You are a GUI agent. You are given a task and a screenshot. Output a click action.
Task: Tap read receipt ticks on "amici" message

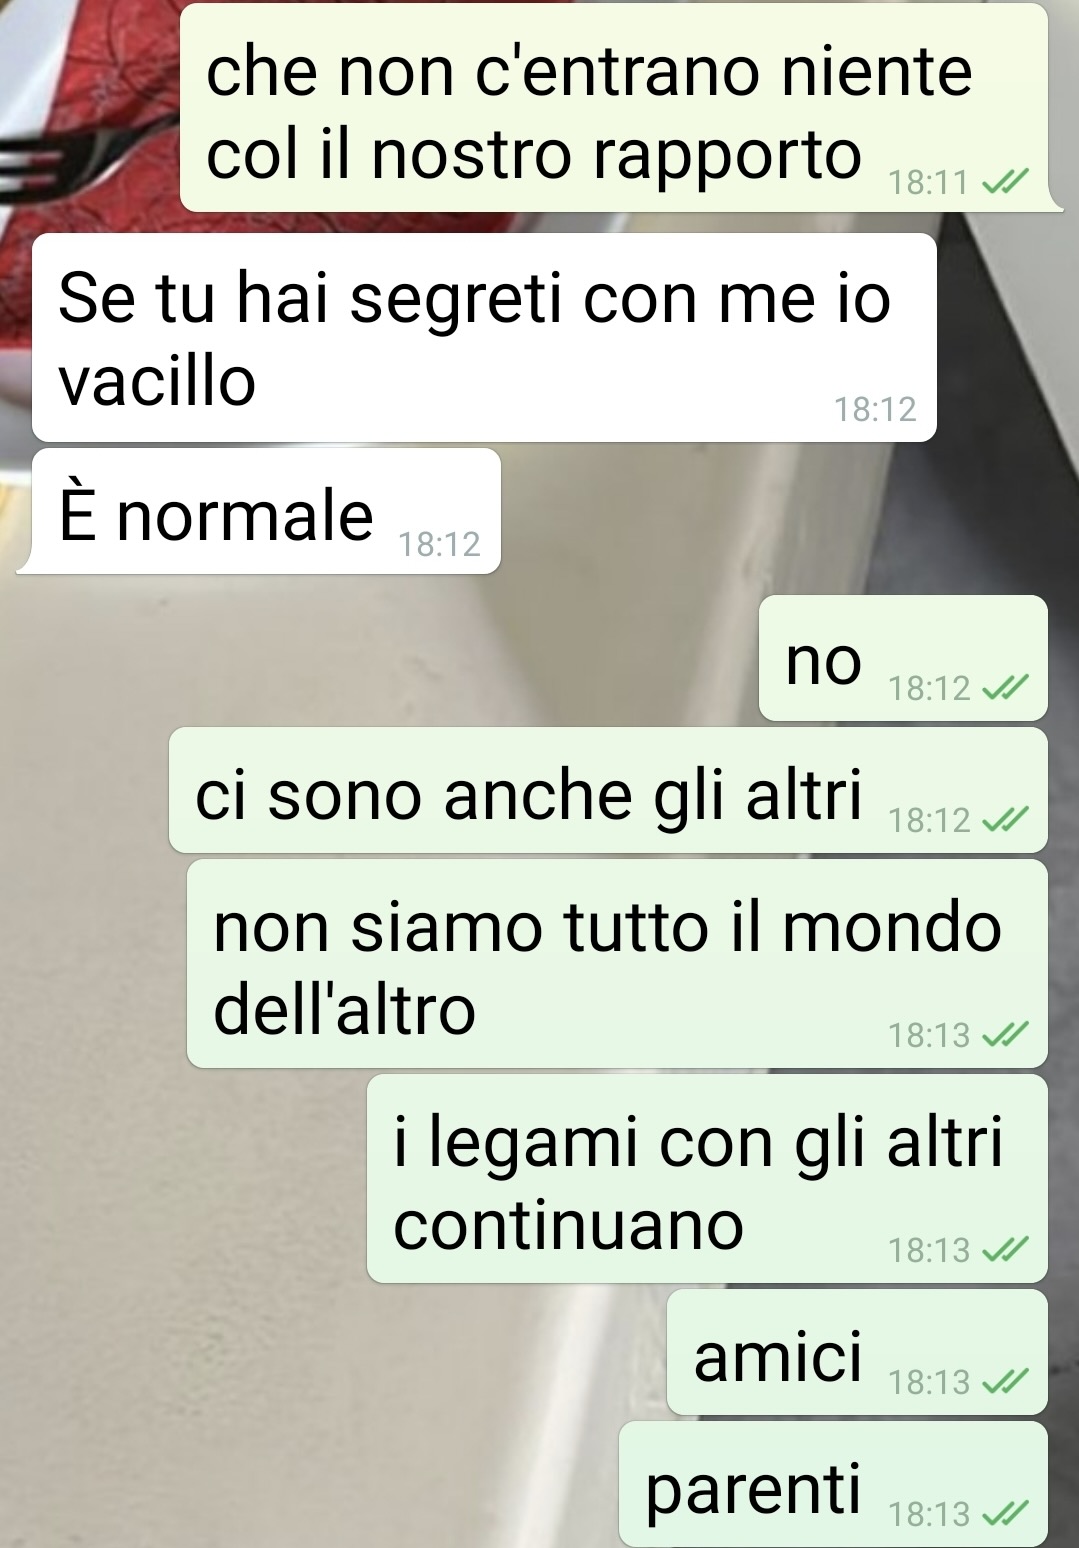point(1004,1383)
